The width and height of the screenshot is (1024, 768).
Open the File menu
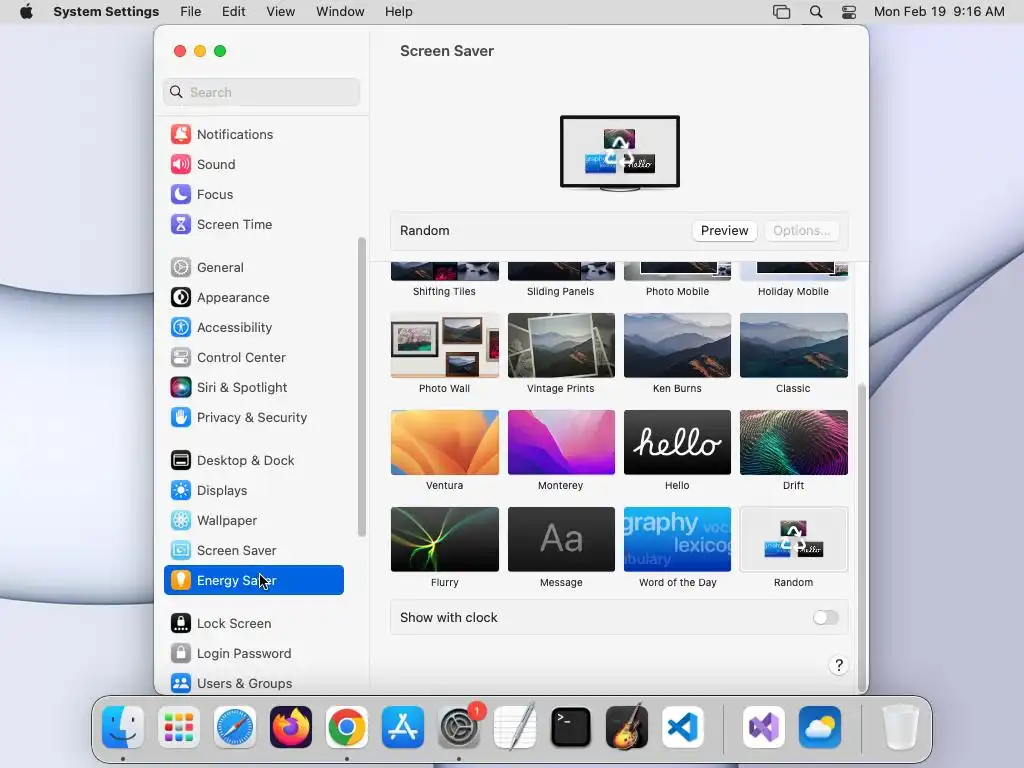click(x=191, y=12)
